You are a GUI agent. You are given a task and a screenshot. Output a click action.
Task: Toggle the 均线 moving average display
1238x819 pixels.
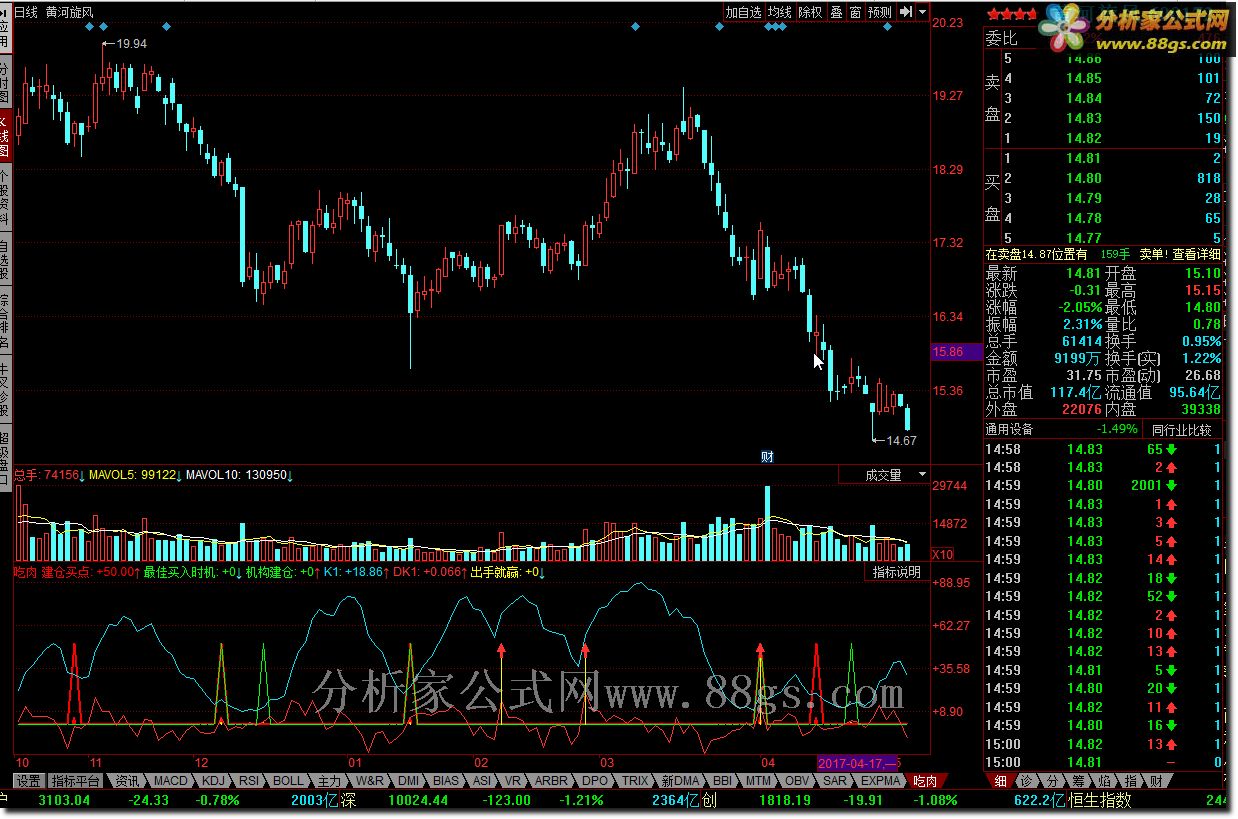[x=780, y=12]
